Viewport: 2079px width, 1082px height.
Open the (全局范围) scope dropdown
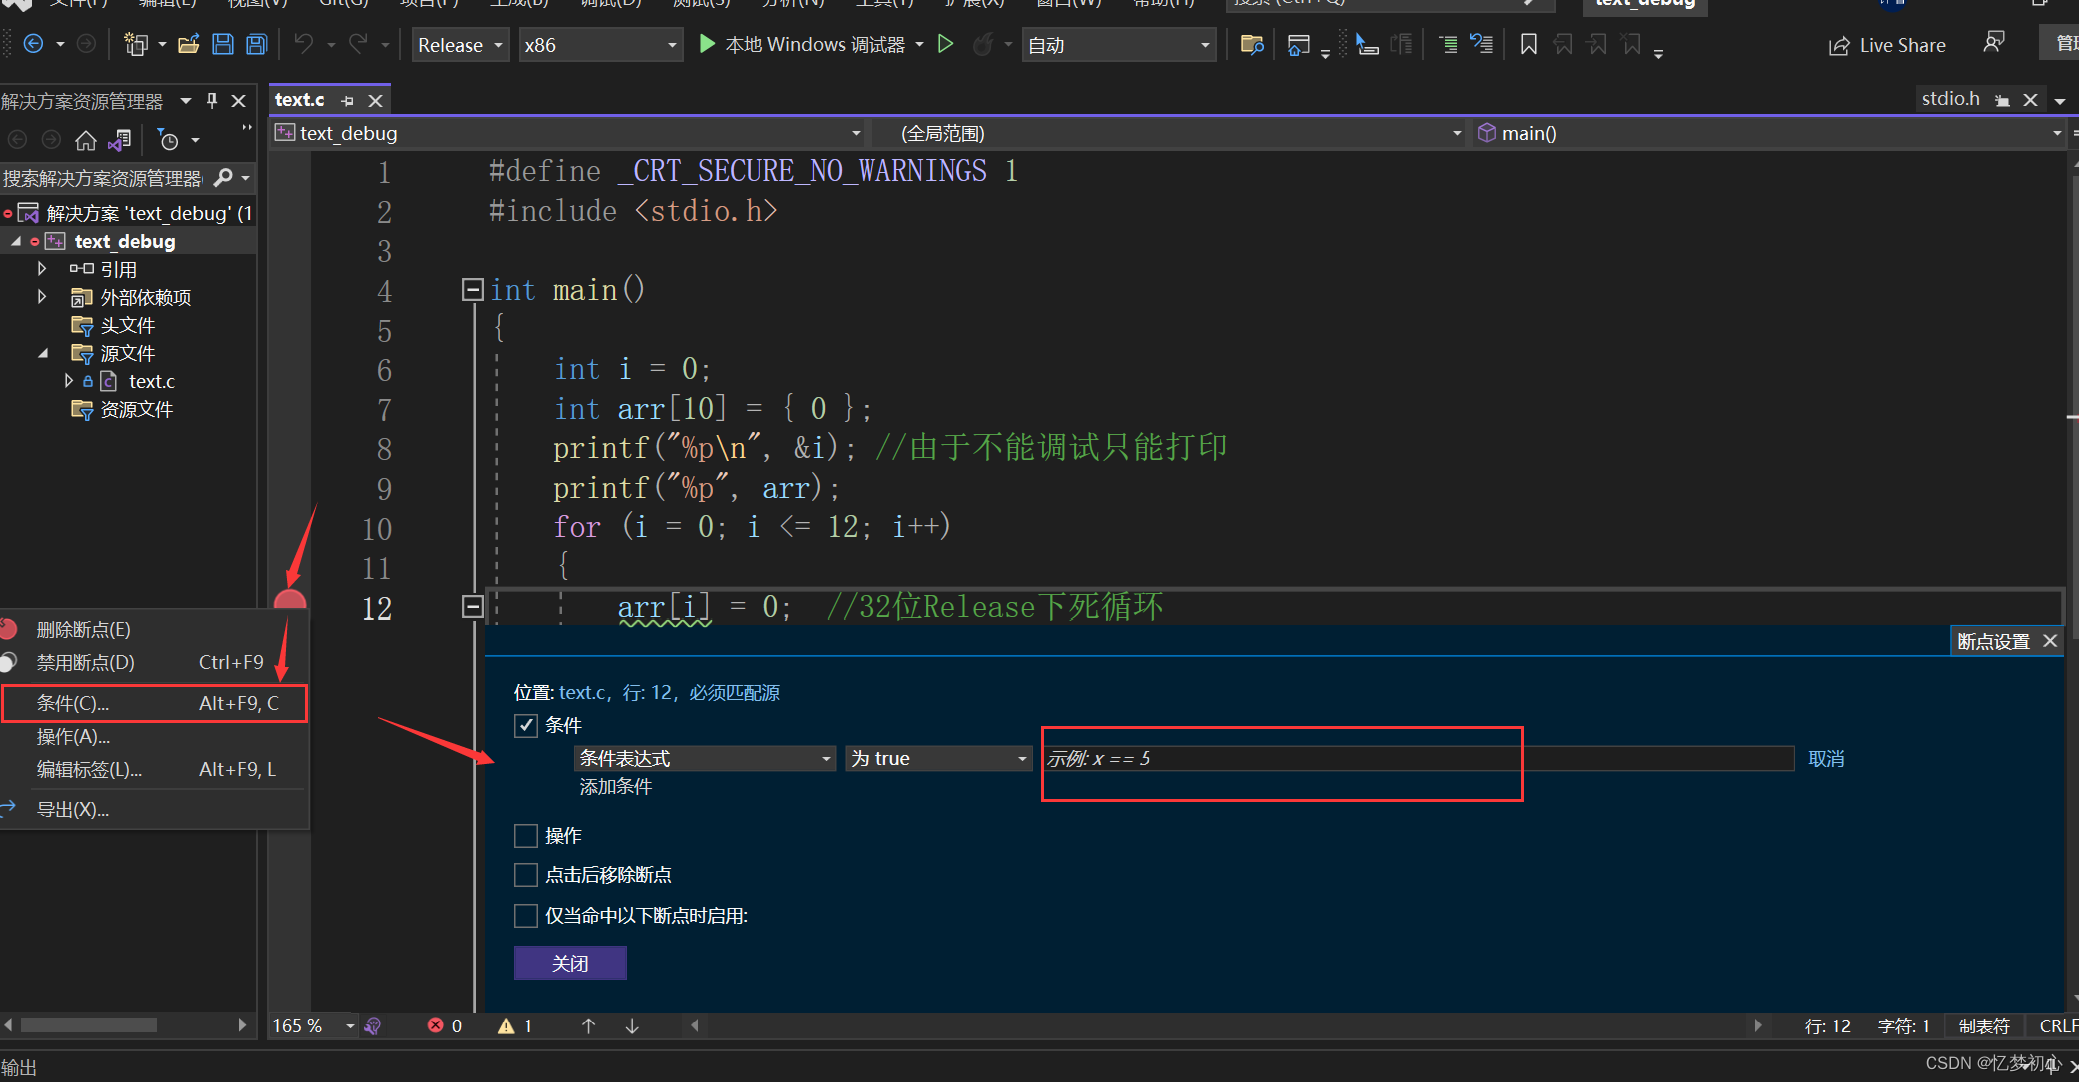point(1169,133)
